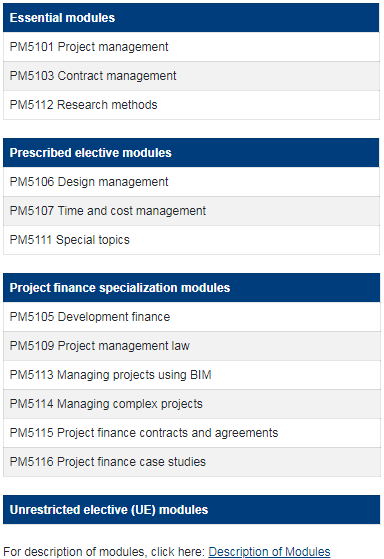The width and height of the screenshot is (384, 559).
Task: Choose PM5114 Managing complex projects
Action: 191,404
